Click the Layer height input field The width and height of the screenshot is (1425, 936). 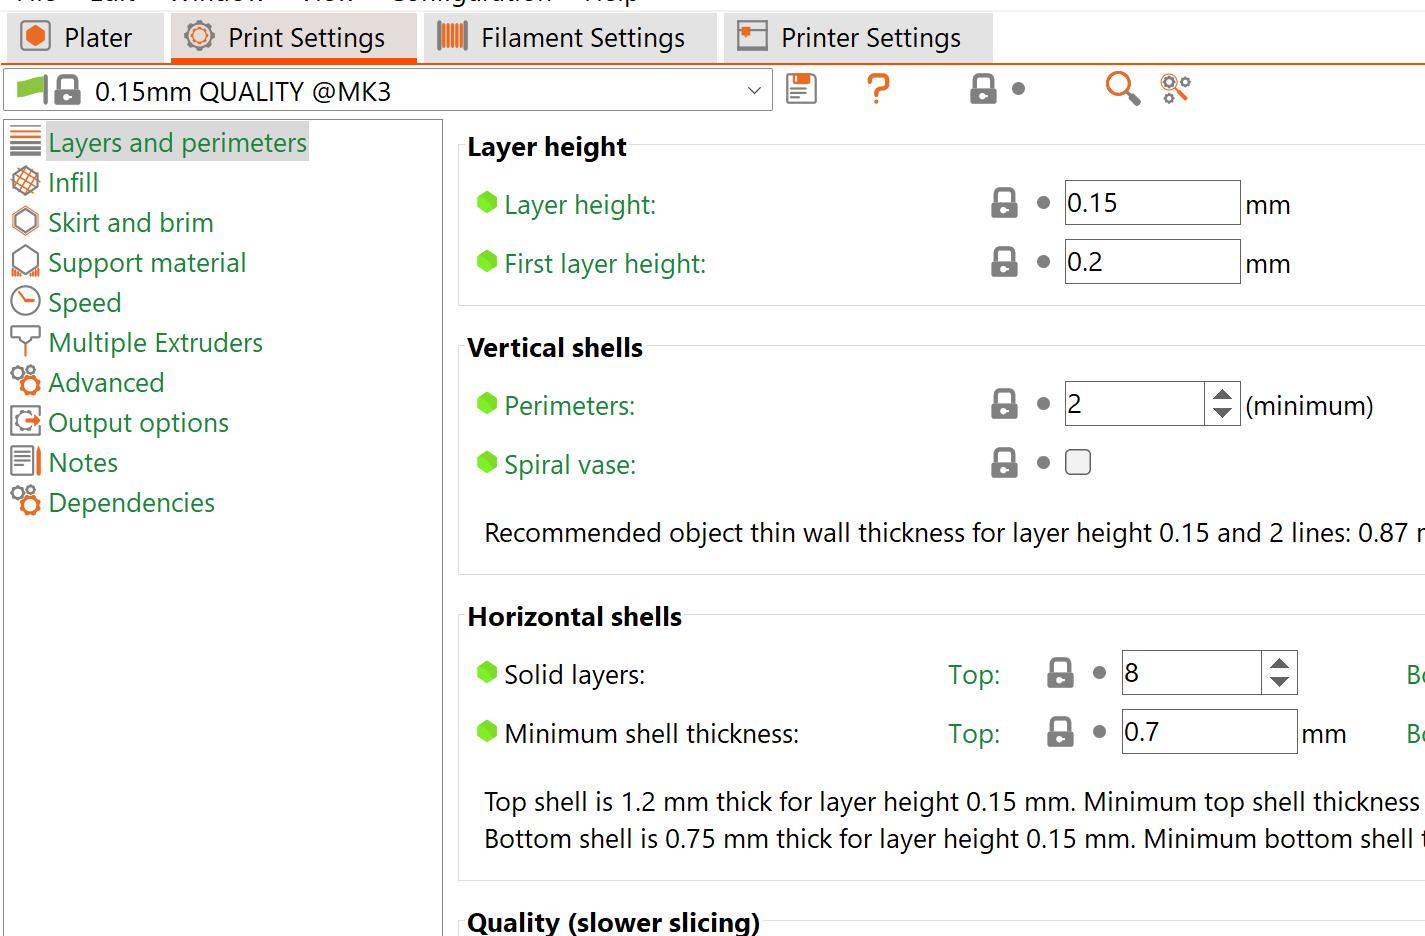tap(1151, 204)
